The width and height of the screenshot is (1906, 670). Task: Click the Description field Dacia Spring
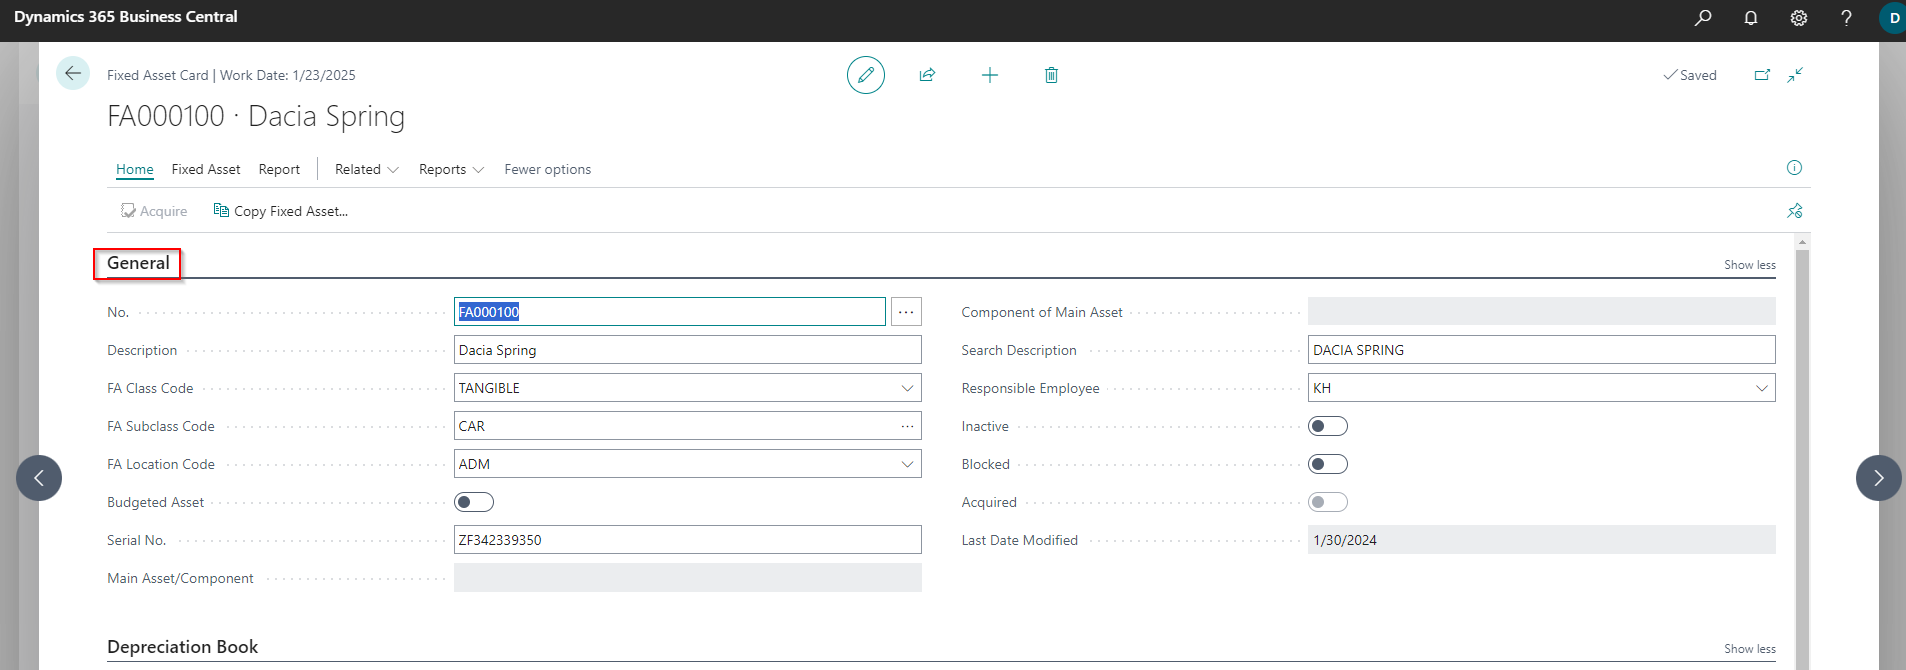[688, 350]
